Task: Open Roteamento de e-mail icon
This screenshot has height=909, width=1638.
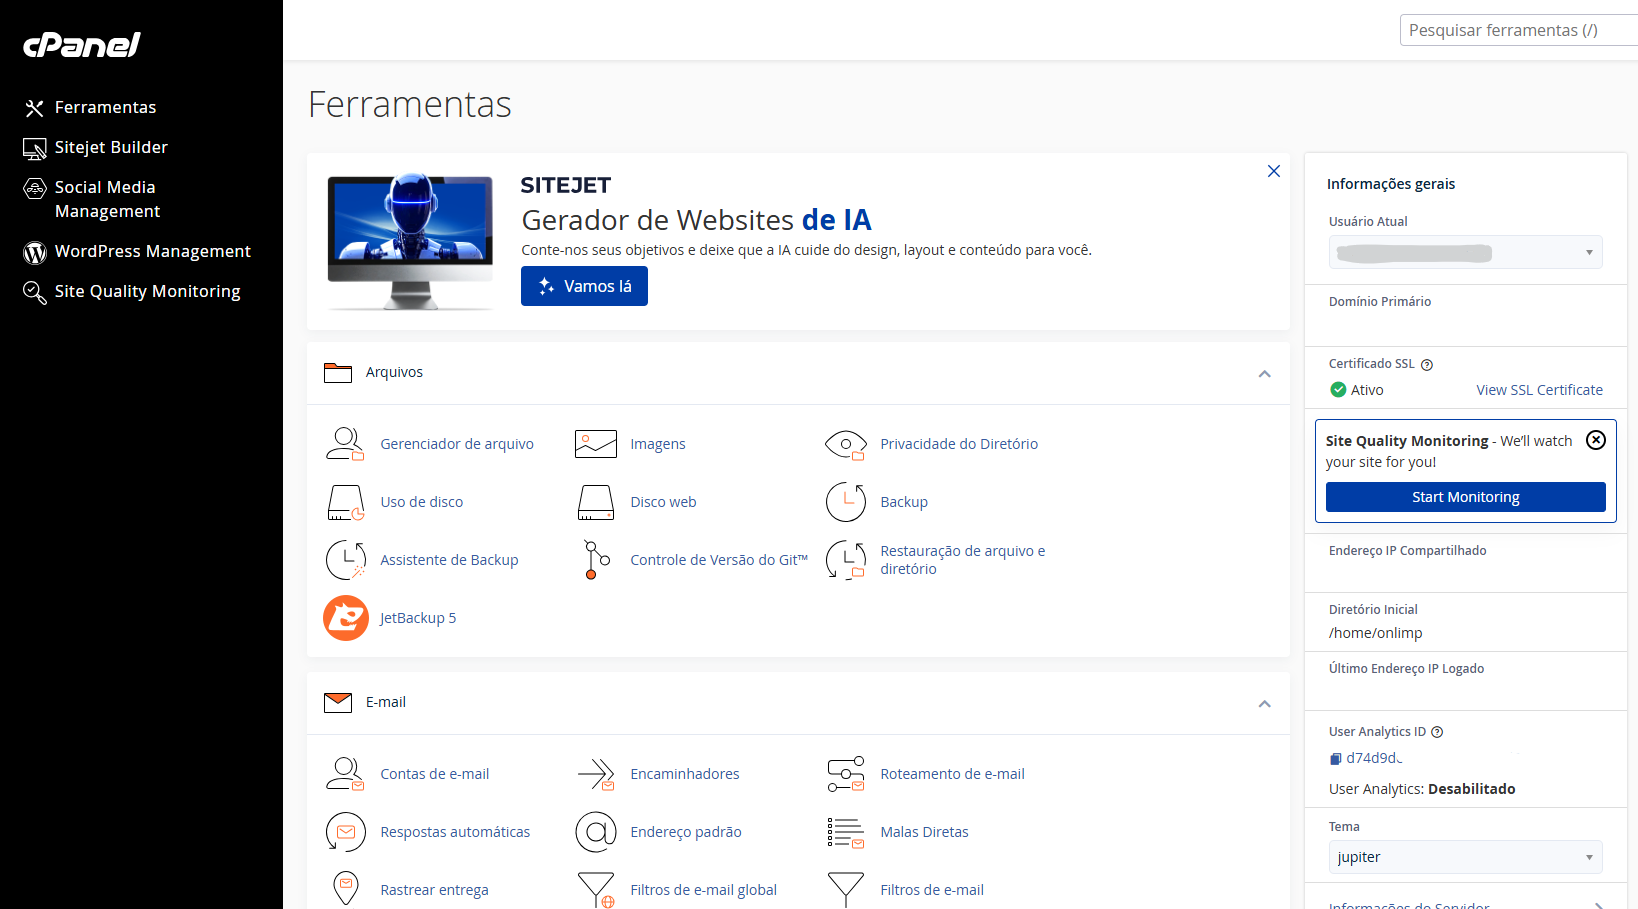Action: pyautogui.click(x=845, y=774)
